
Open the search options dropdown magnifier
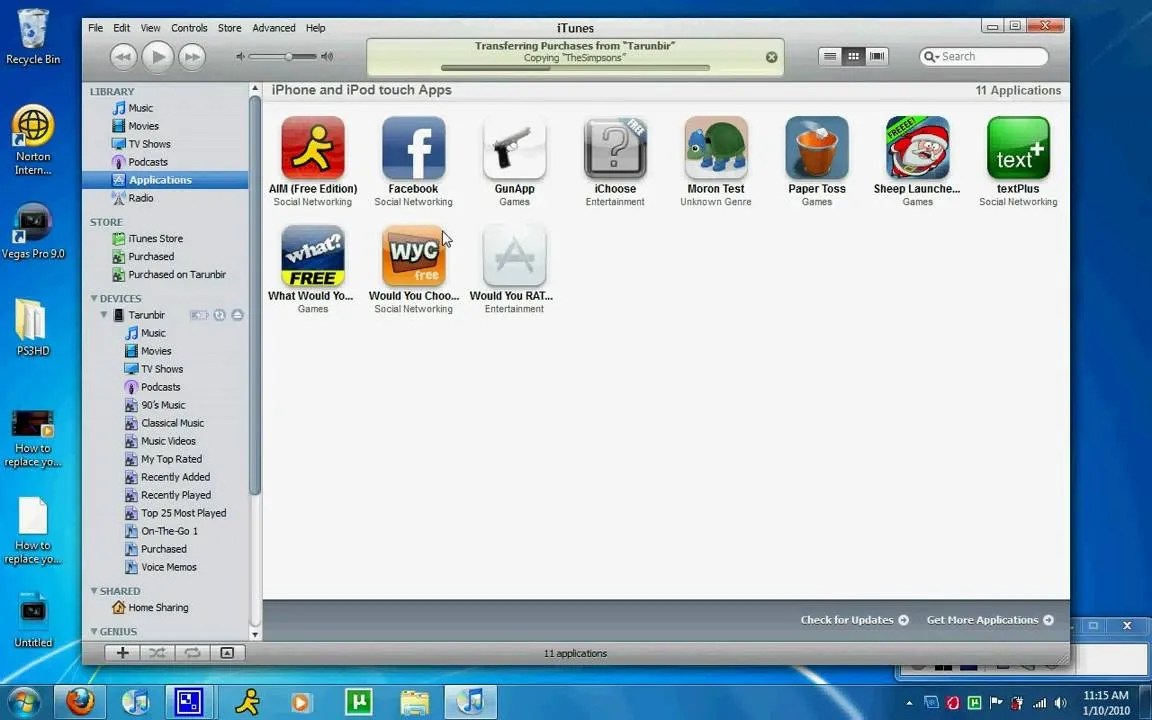pos(932,57)
